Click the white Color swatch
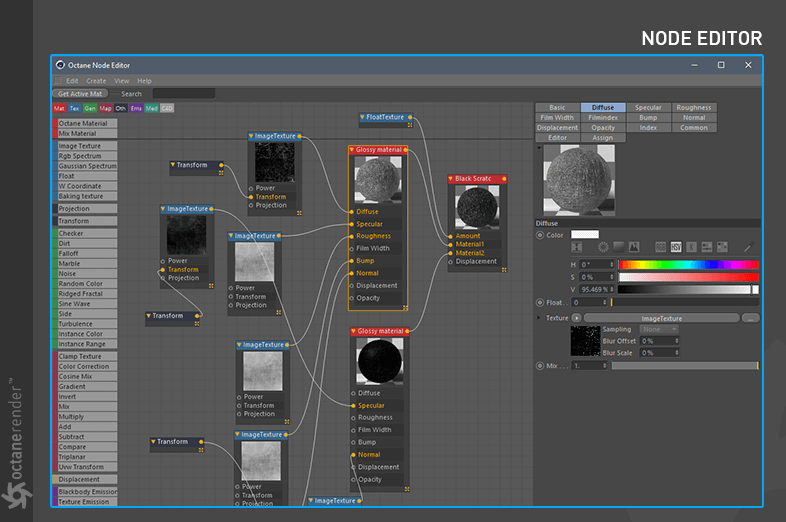 585,234
